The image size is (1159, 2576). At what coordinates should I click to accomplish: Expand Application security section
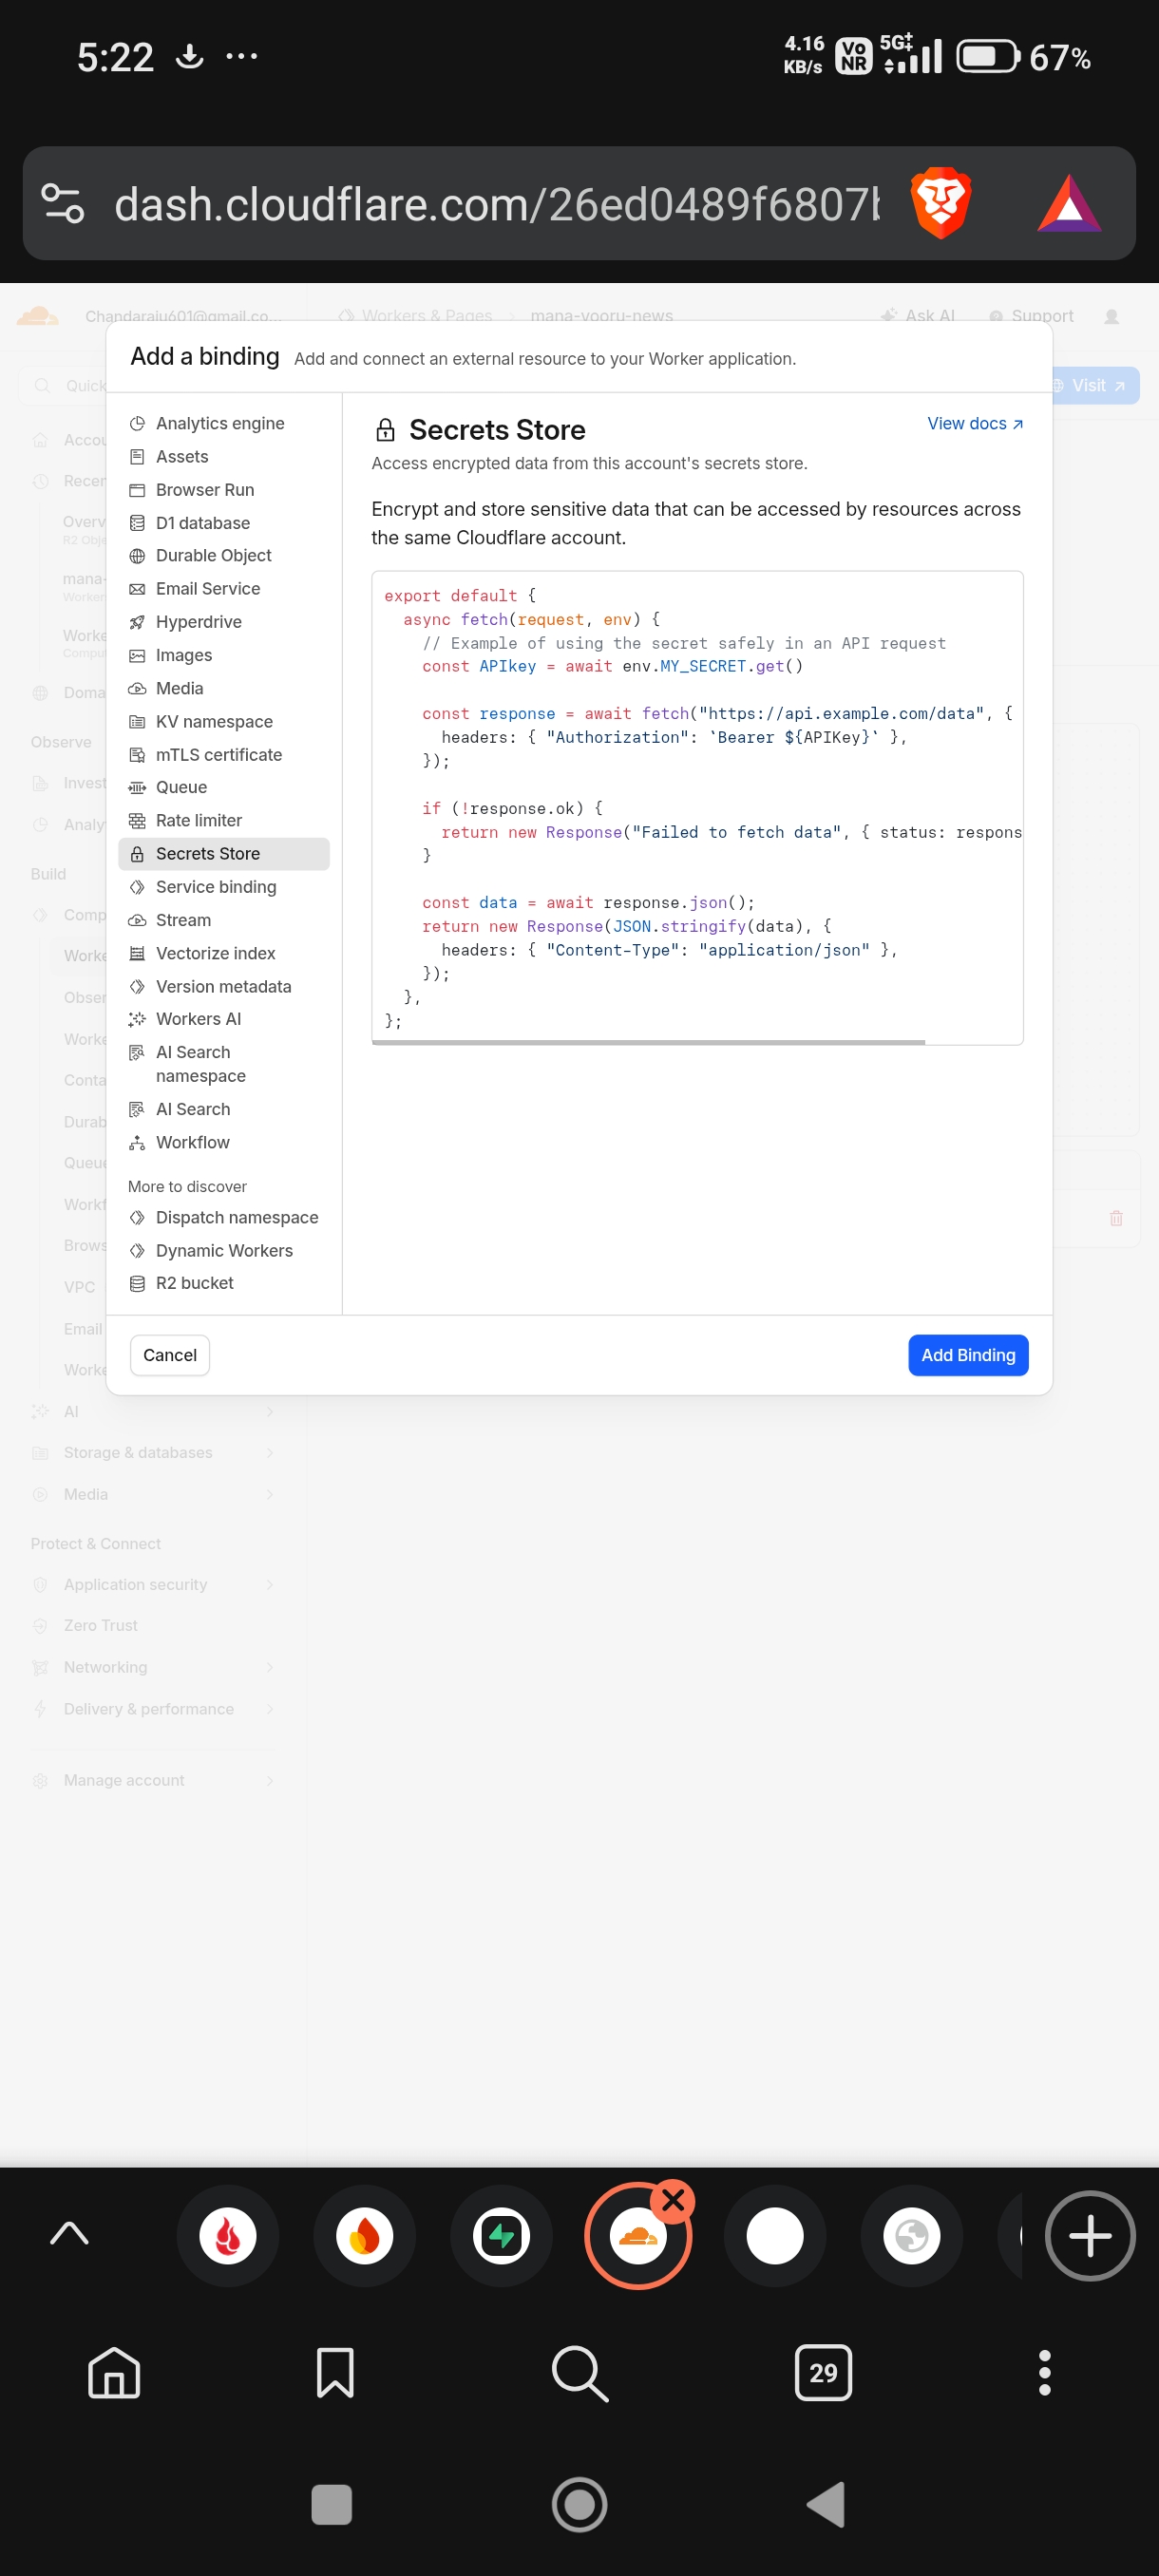click(x=152, y=1584)
